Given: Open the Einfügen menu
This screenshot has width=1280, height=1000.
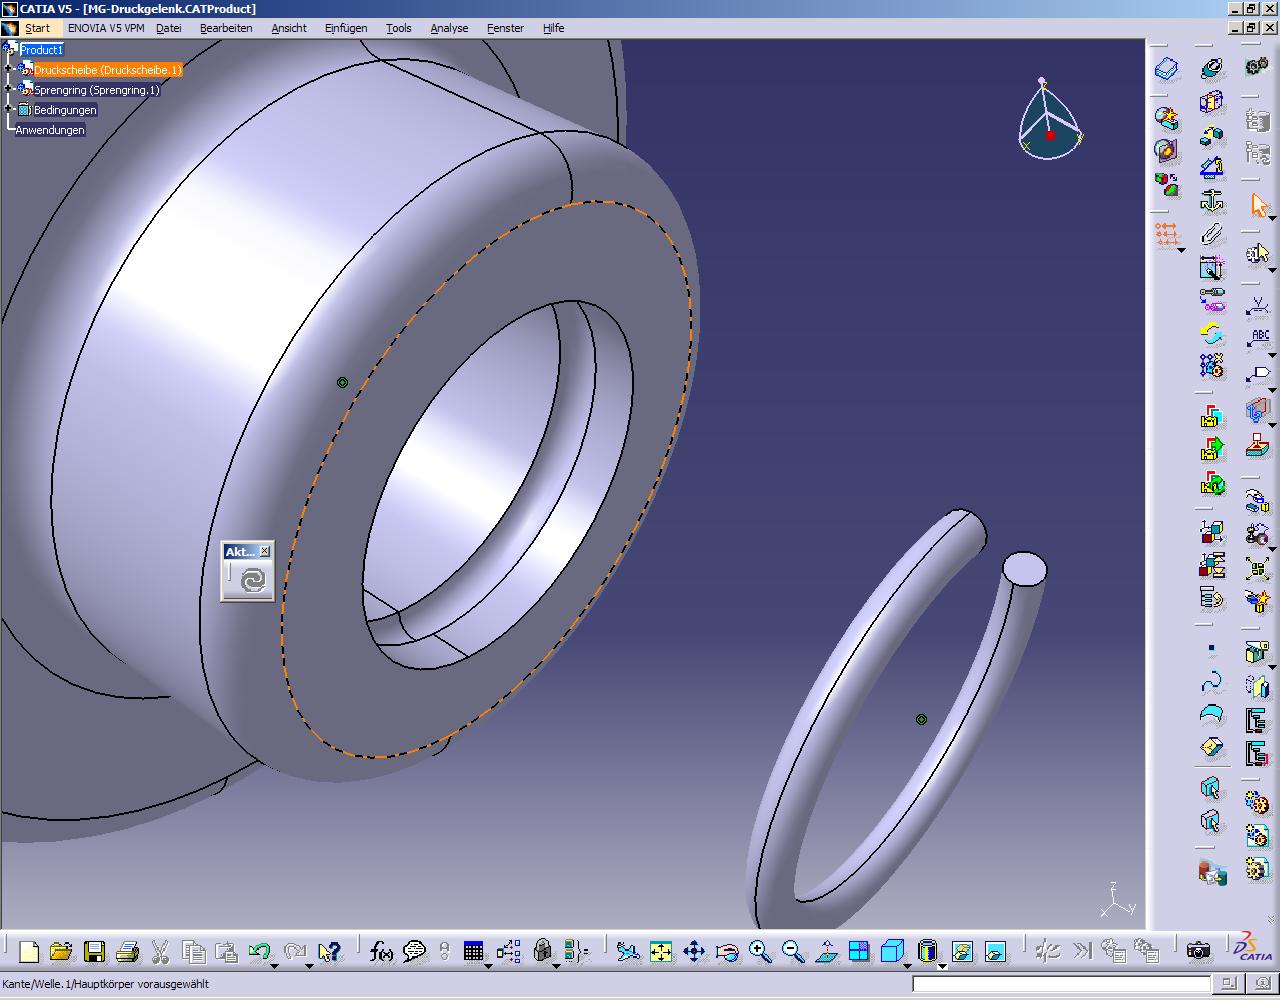Looking at the screenshot, I should 346,28.
